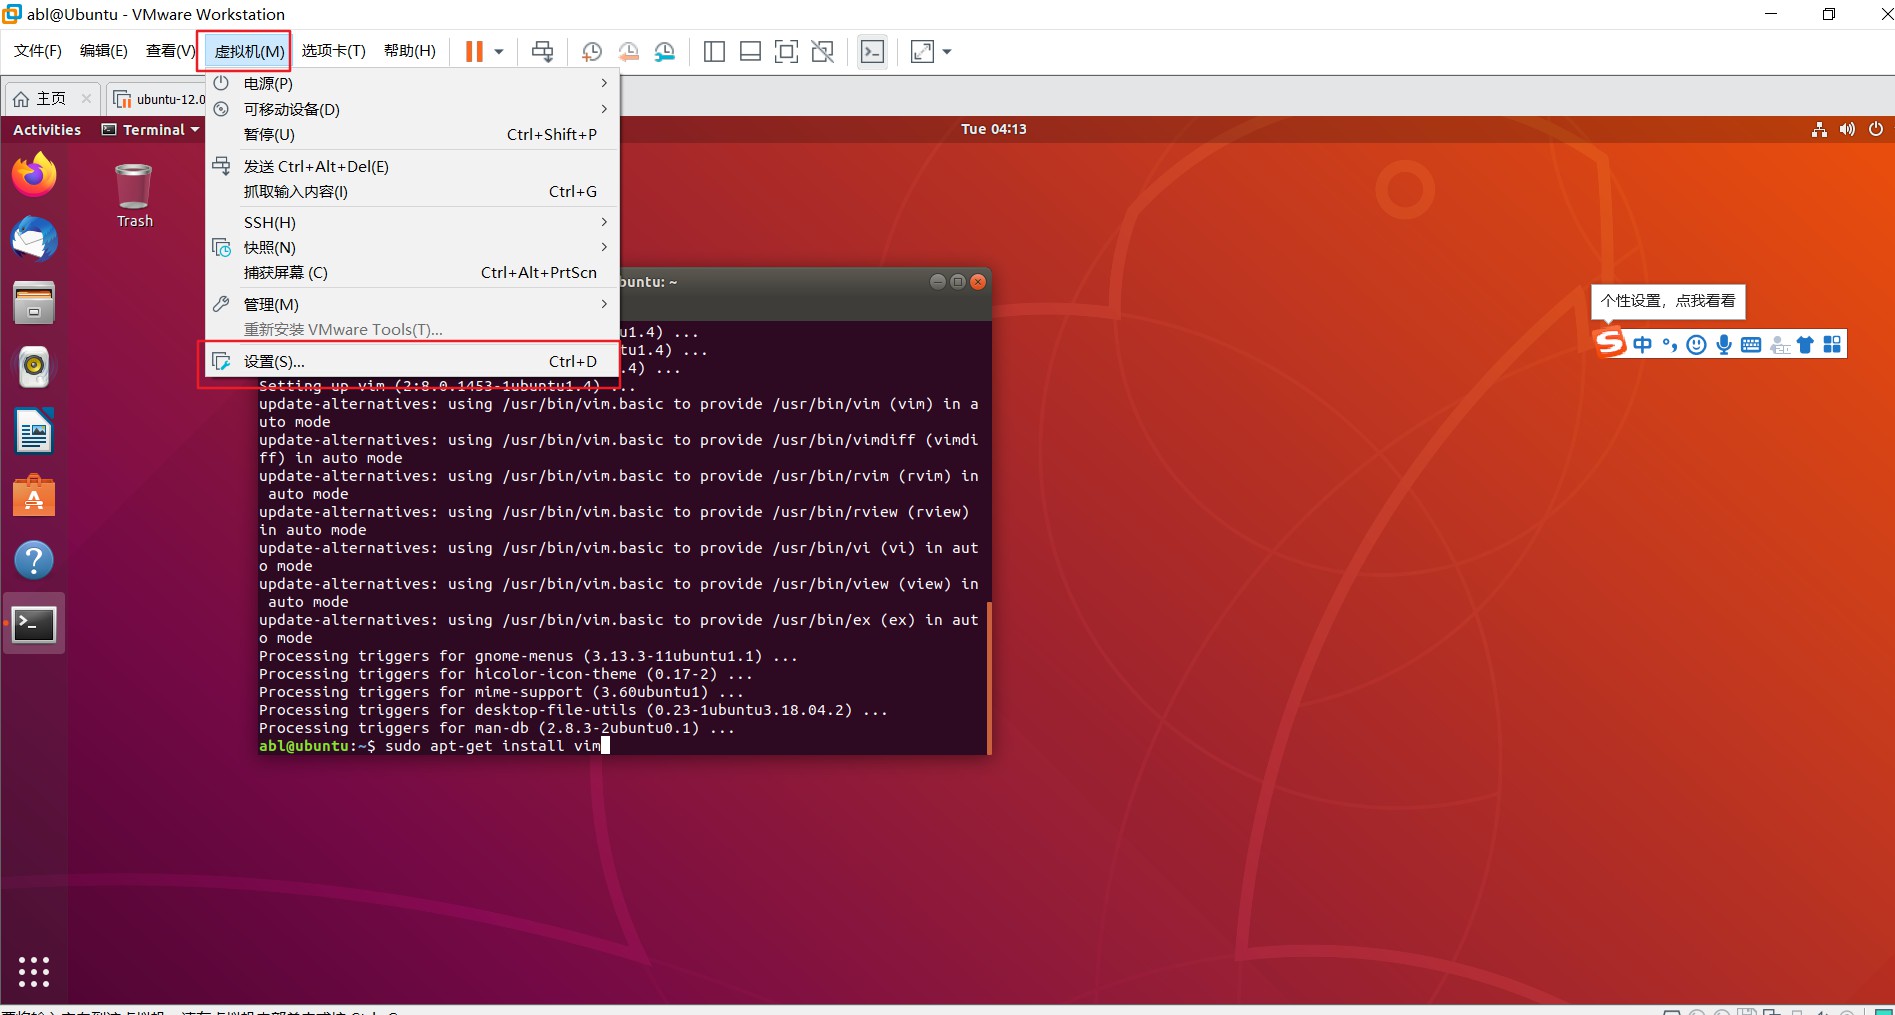Open Help from the dock

tap(34, 560)
